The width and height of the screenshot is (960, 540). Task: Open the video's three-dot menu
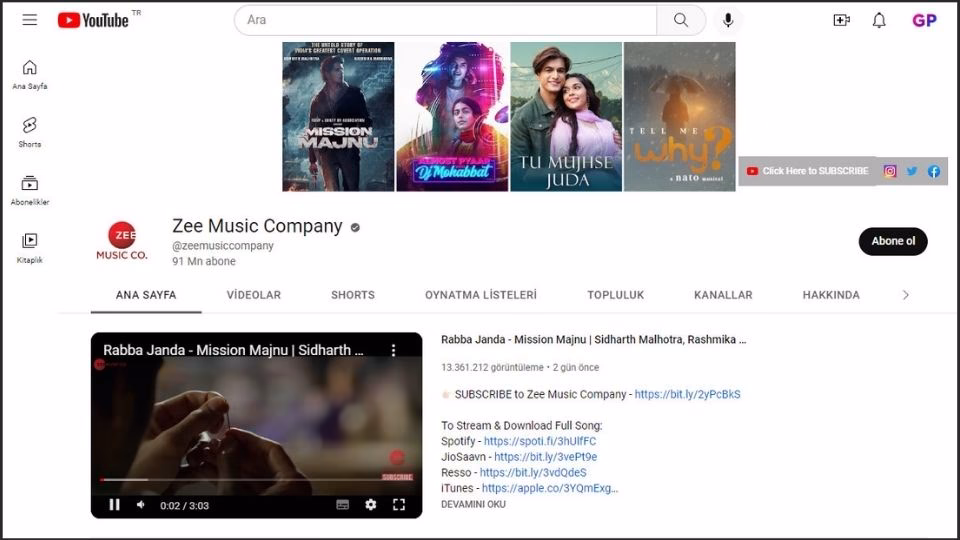pos(393,350)
